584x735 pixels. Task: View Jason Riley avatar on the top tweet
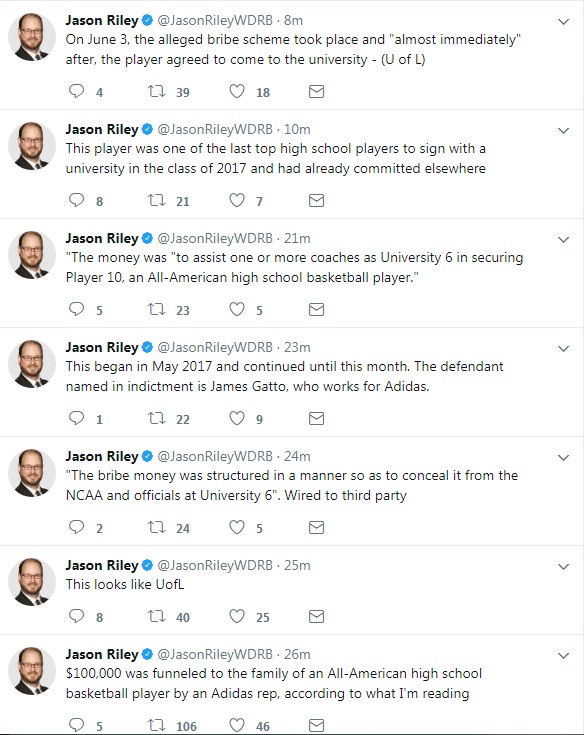click(32, 37)
